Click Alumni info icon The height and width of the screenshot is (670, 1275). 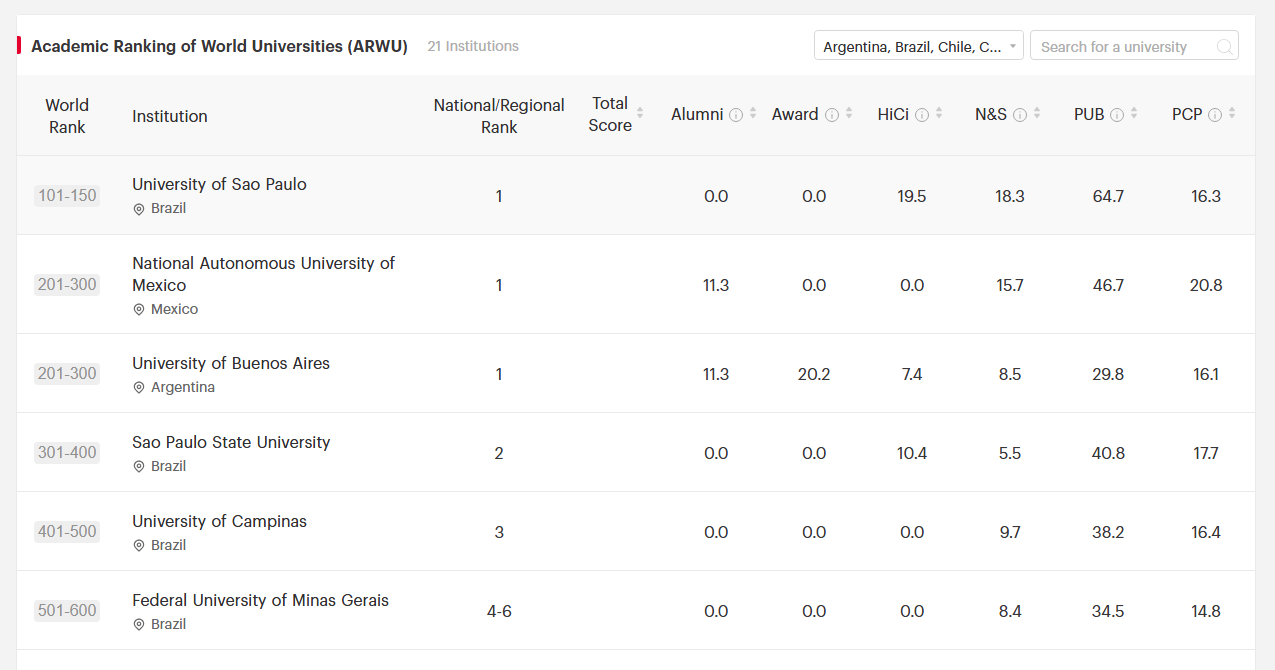[x=736, y=115]
